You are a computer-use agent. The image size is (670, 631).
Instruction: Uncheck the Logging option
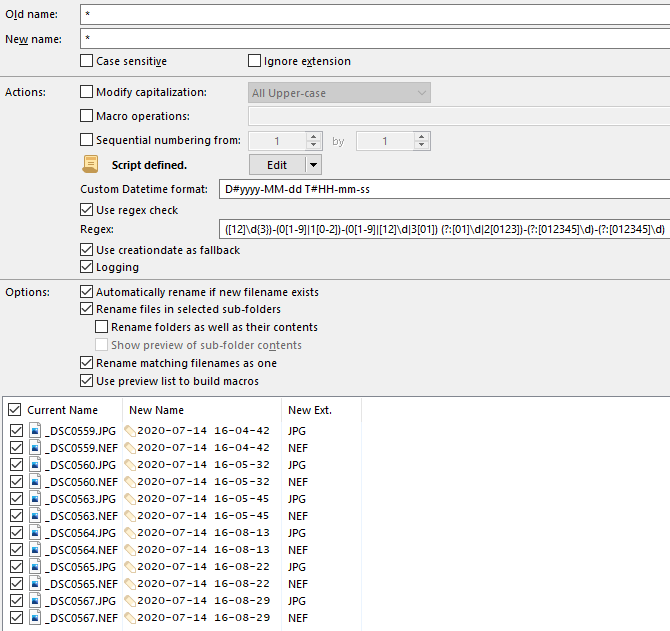click(x=86, y=267)
